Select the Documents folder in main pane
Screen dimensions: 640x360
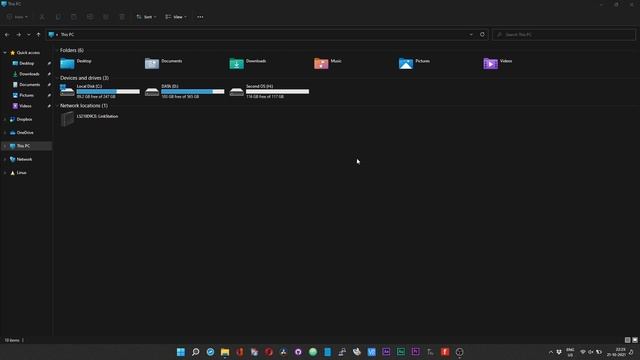coord(152,64)
